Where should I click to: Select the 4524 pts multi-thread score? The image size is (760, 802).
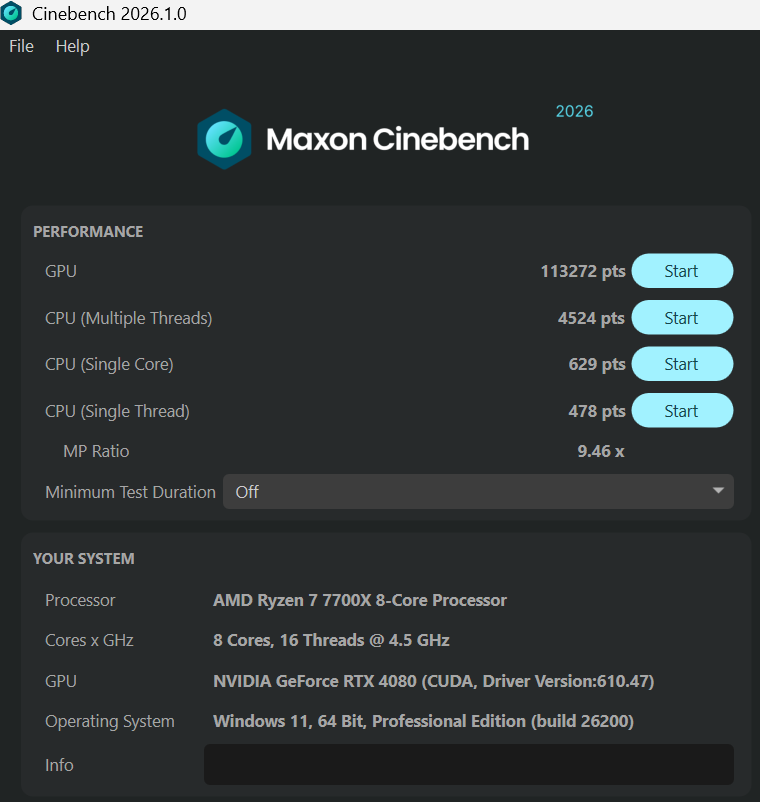point(591,318)
